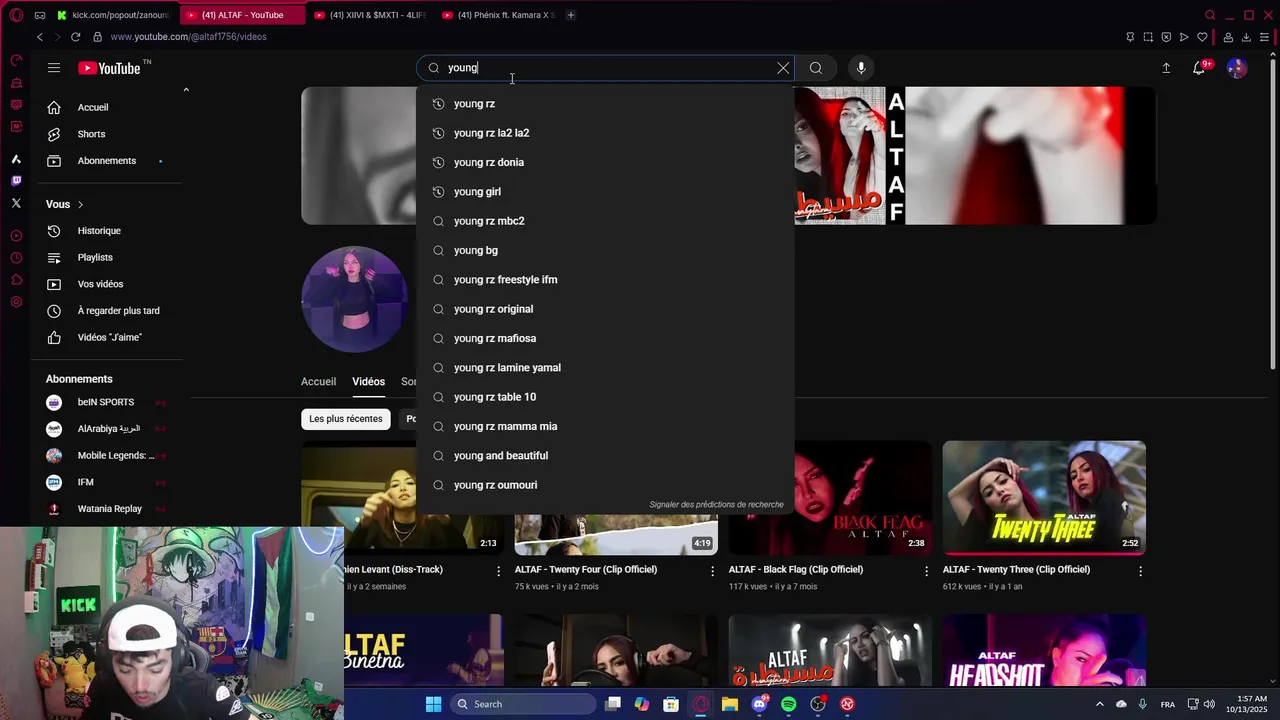Choose suggestion 'young rz lamine yamal'
This screenshot has height=720, width=1280.
click(x=605, y=368)
